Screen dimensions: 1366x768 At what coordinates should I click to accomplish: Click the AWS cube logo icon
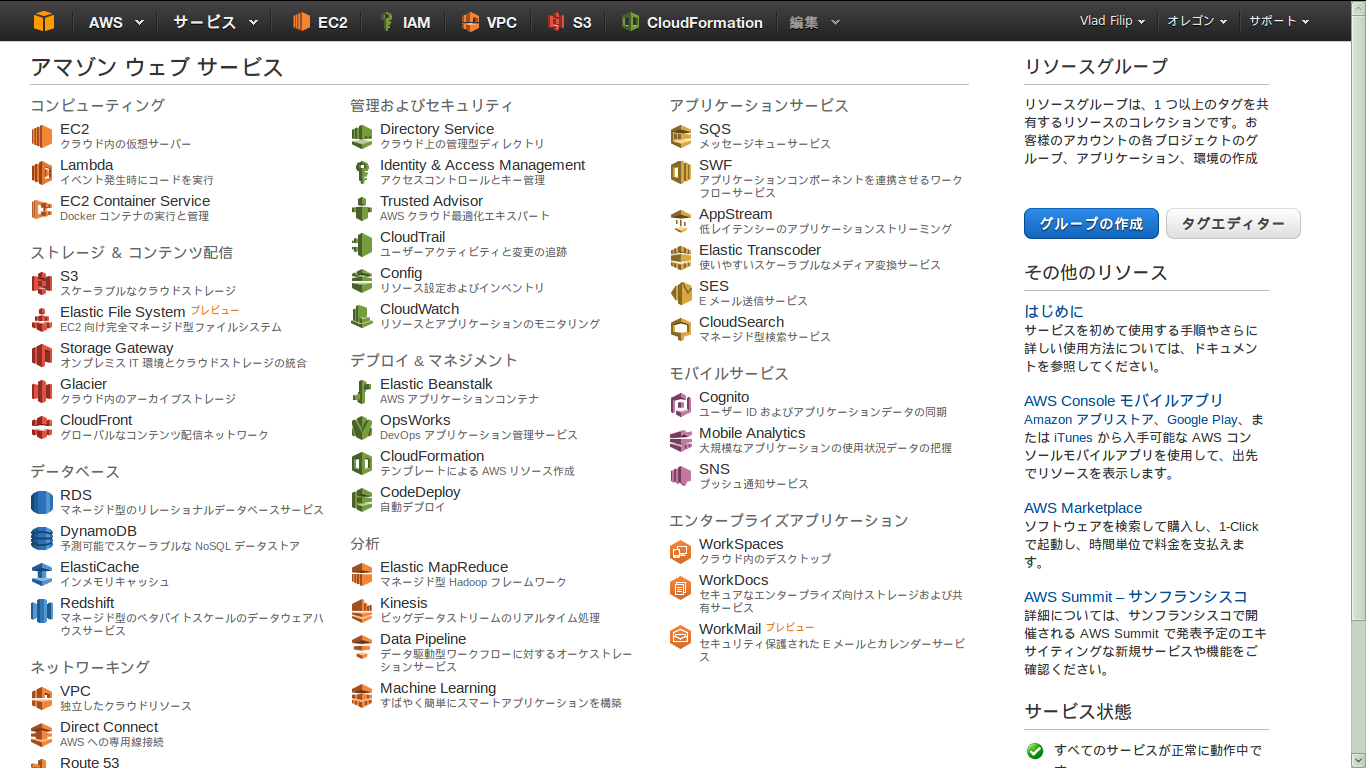click(44, 21)
